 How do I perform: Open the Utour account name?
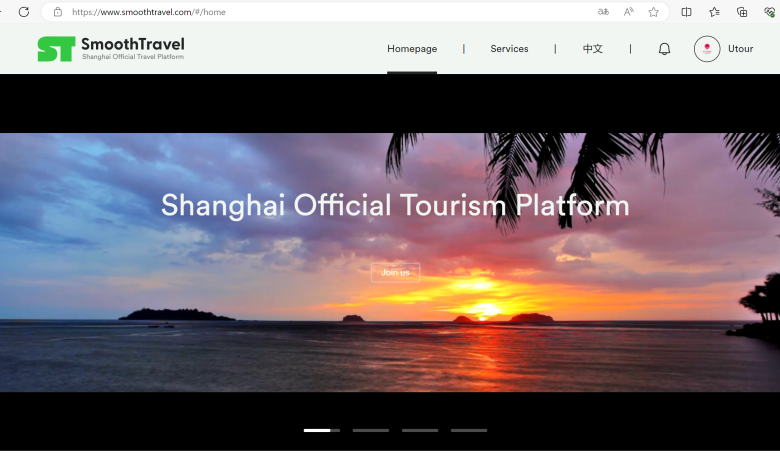[740, 49]
